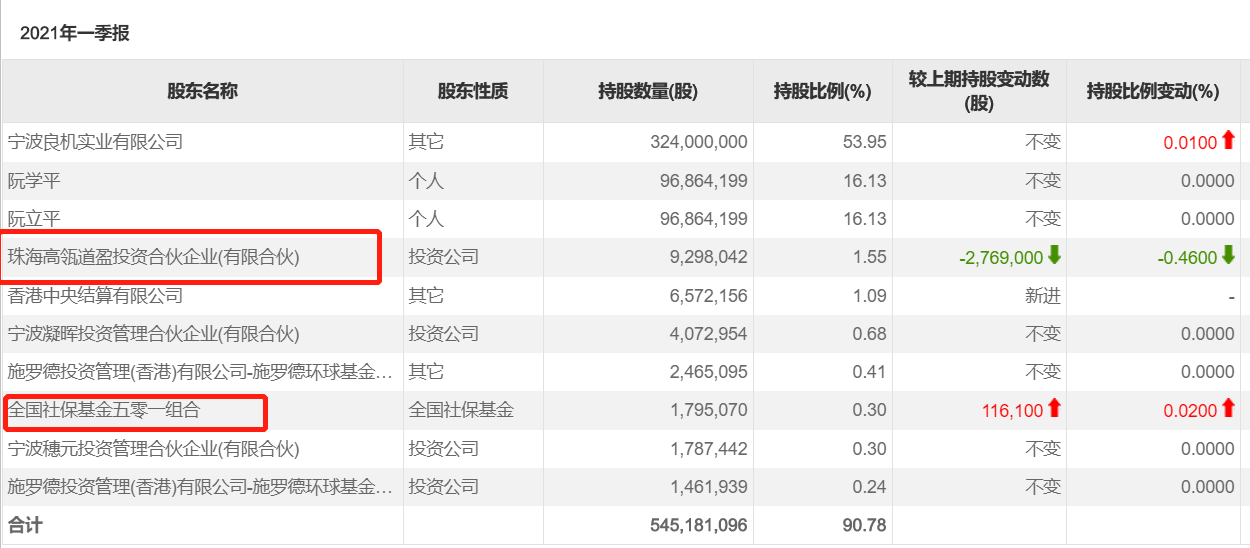
Task: Click the 施罗德 name in the 2,465,095 row
Action: [x=200, y=372]
